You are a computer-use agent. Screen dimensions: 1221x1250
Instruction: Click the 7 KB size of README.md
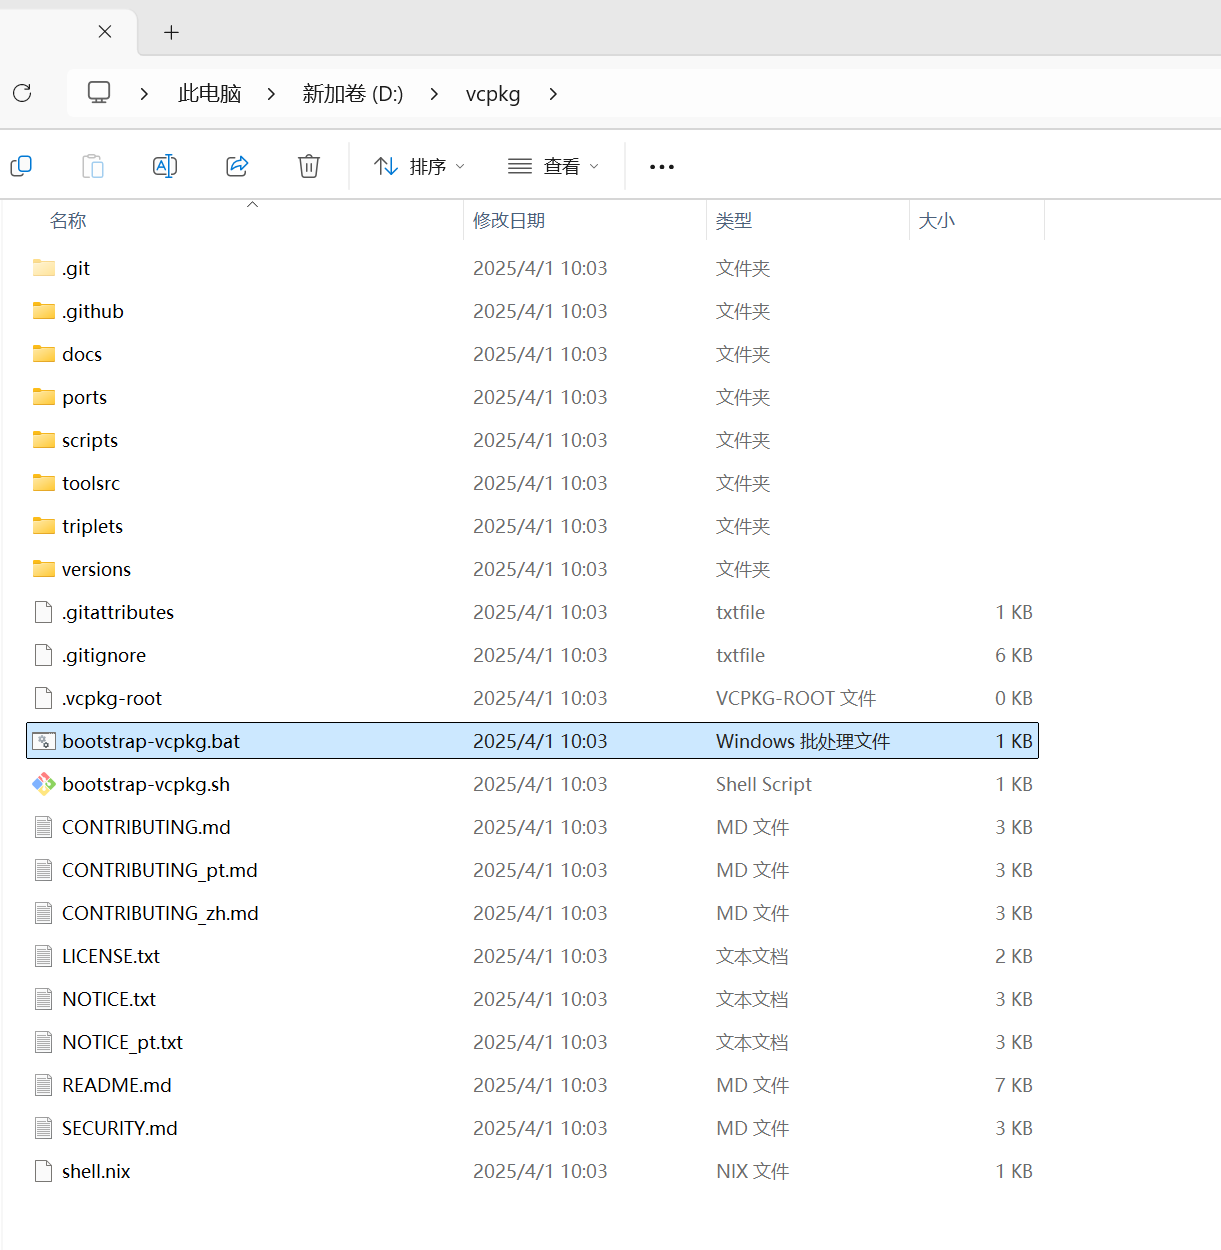pos(1014,1085)
